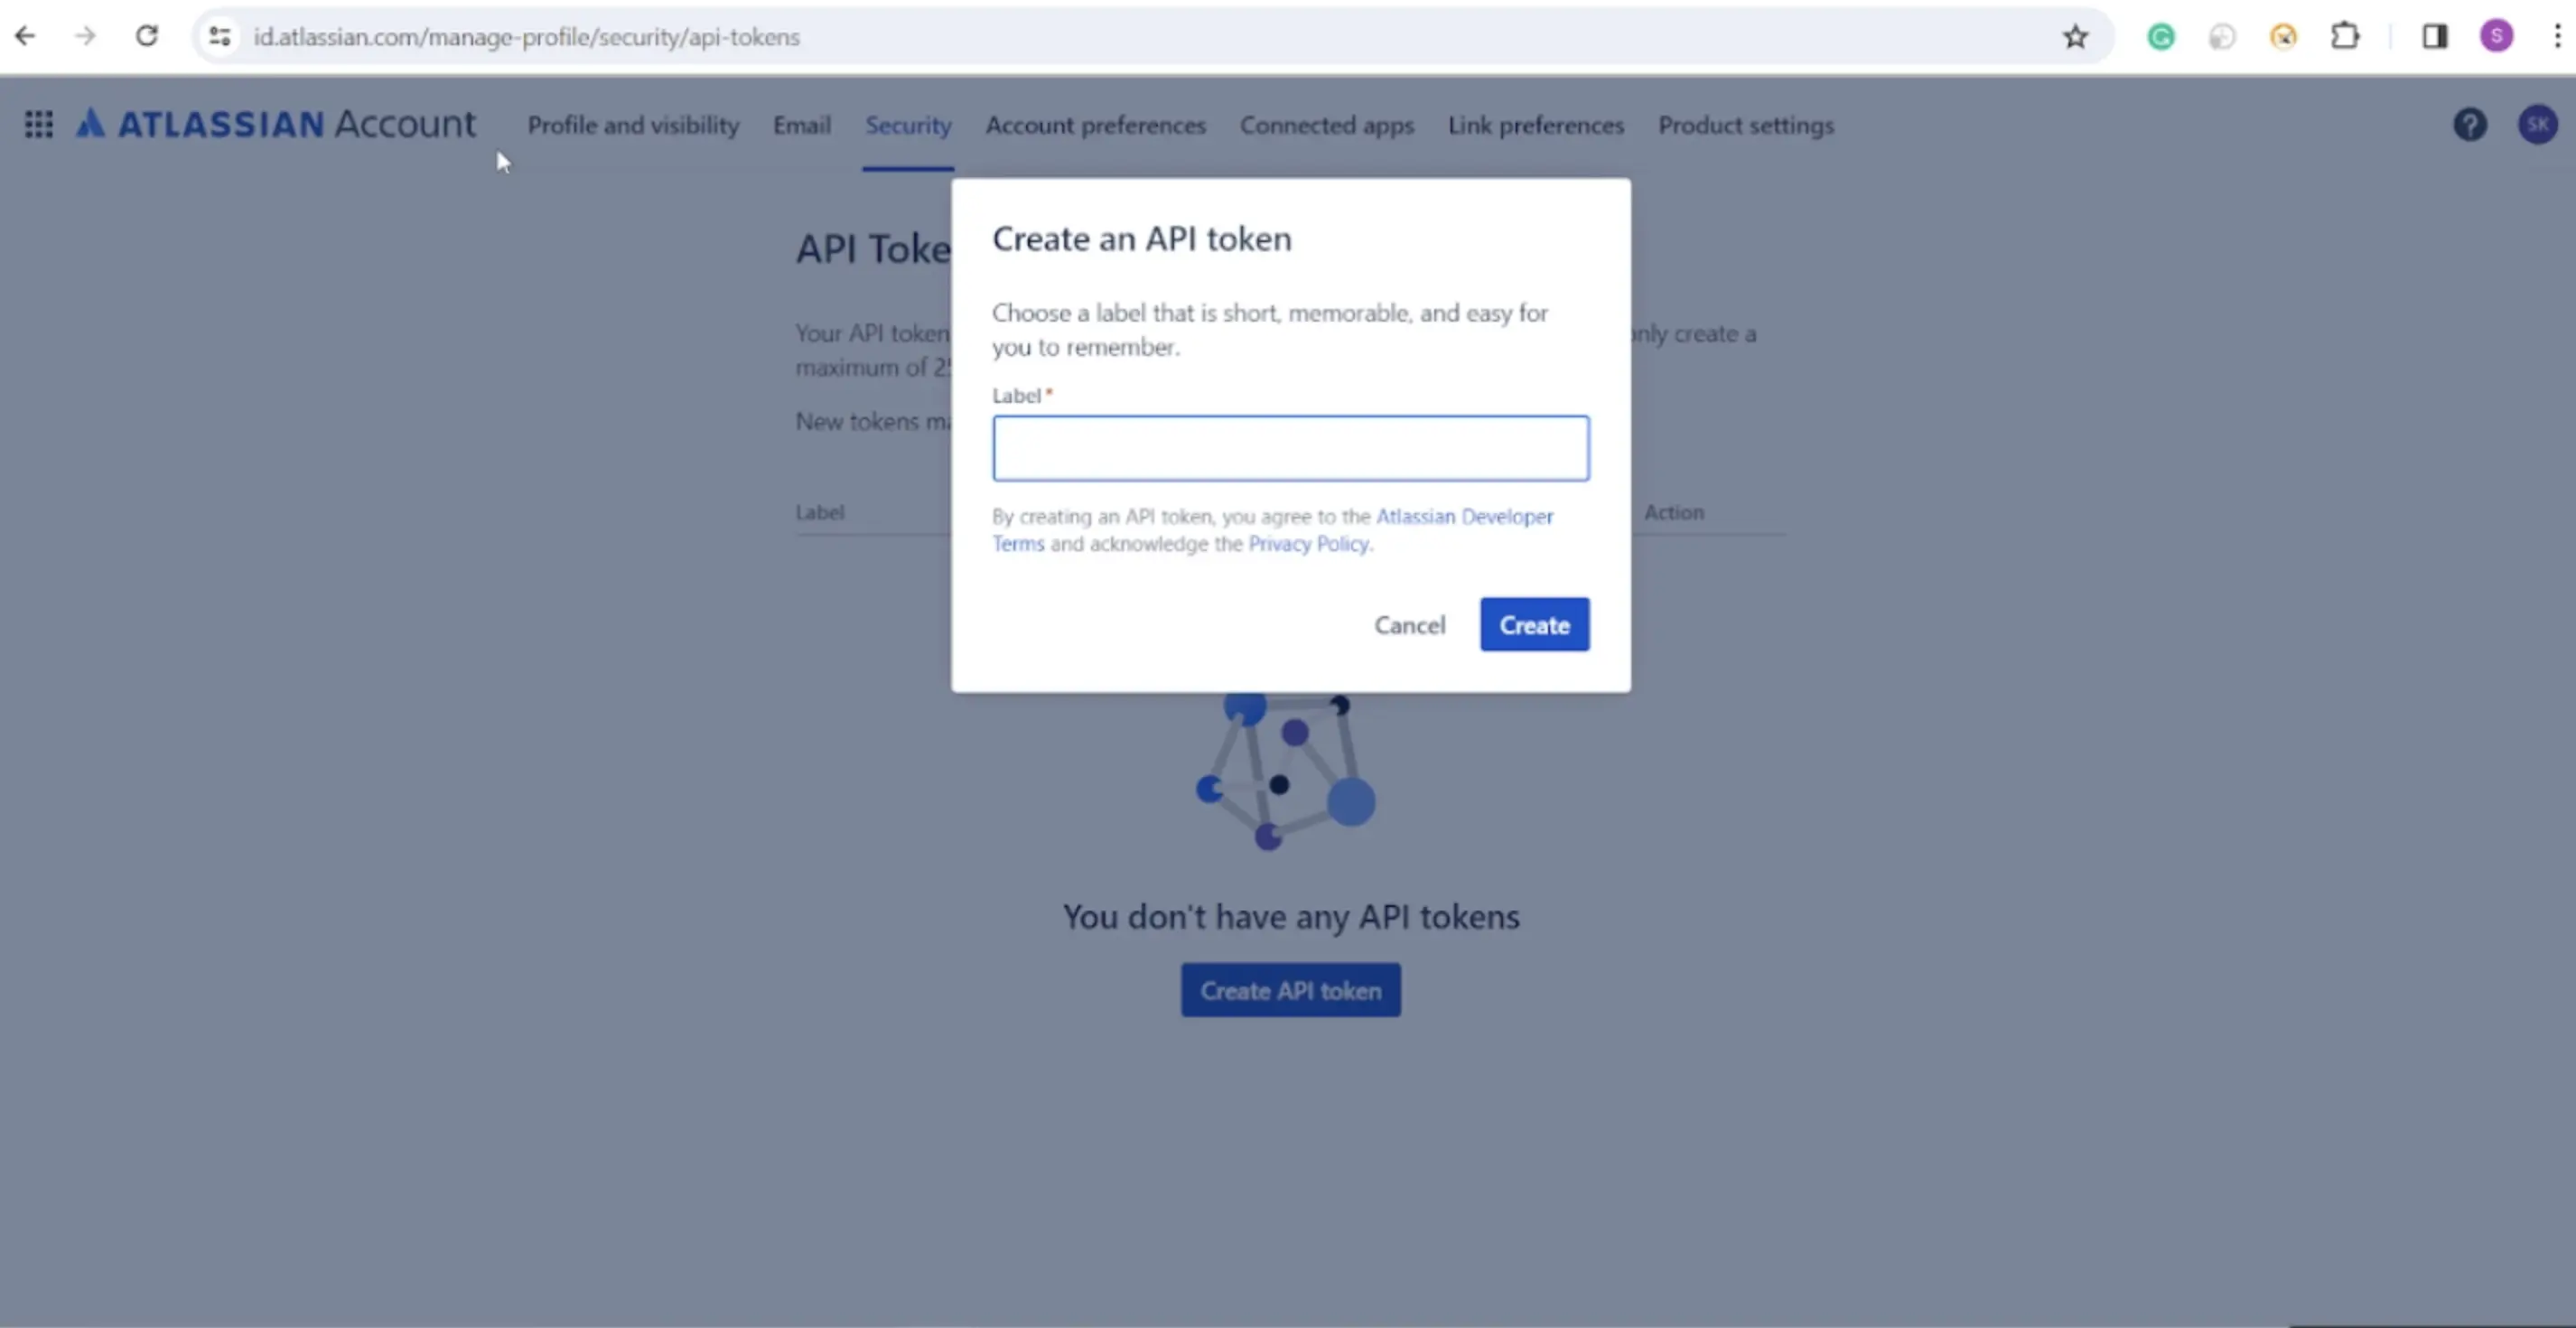Click the Create button in dialog
This screenshot has height=1328, width=2576.
pyautogui.click(x=1534, y=625)
